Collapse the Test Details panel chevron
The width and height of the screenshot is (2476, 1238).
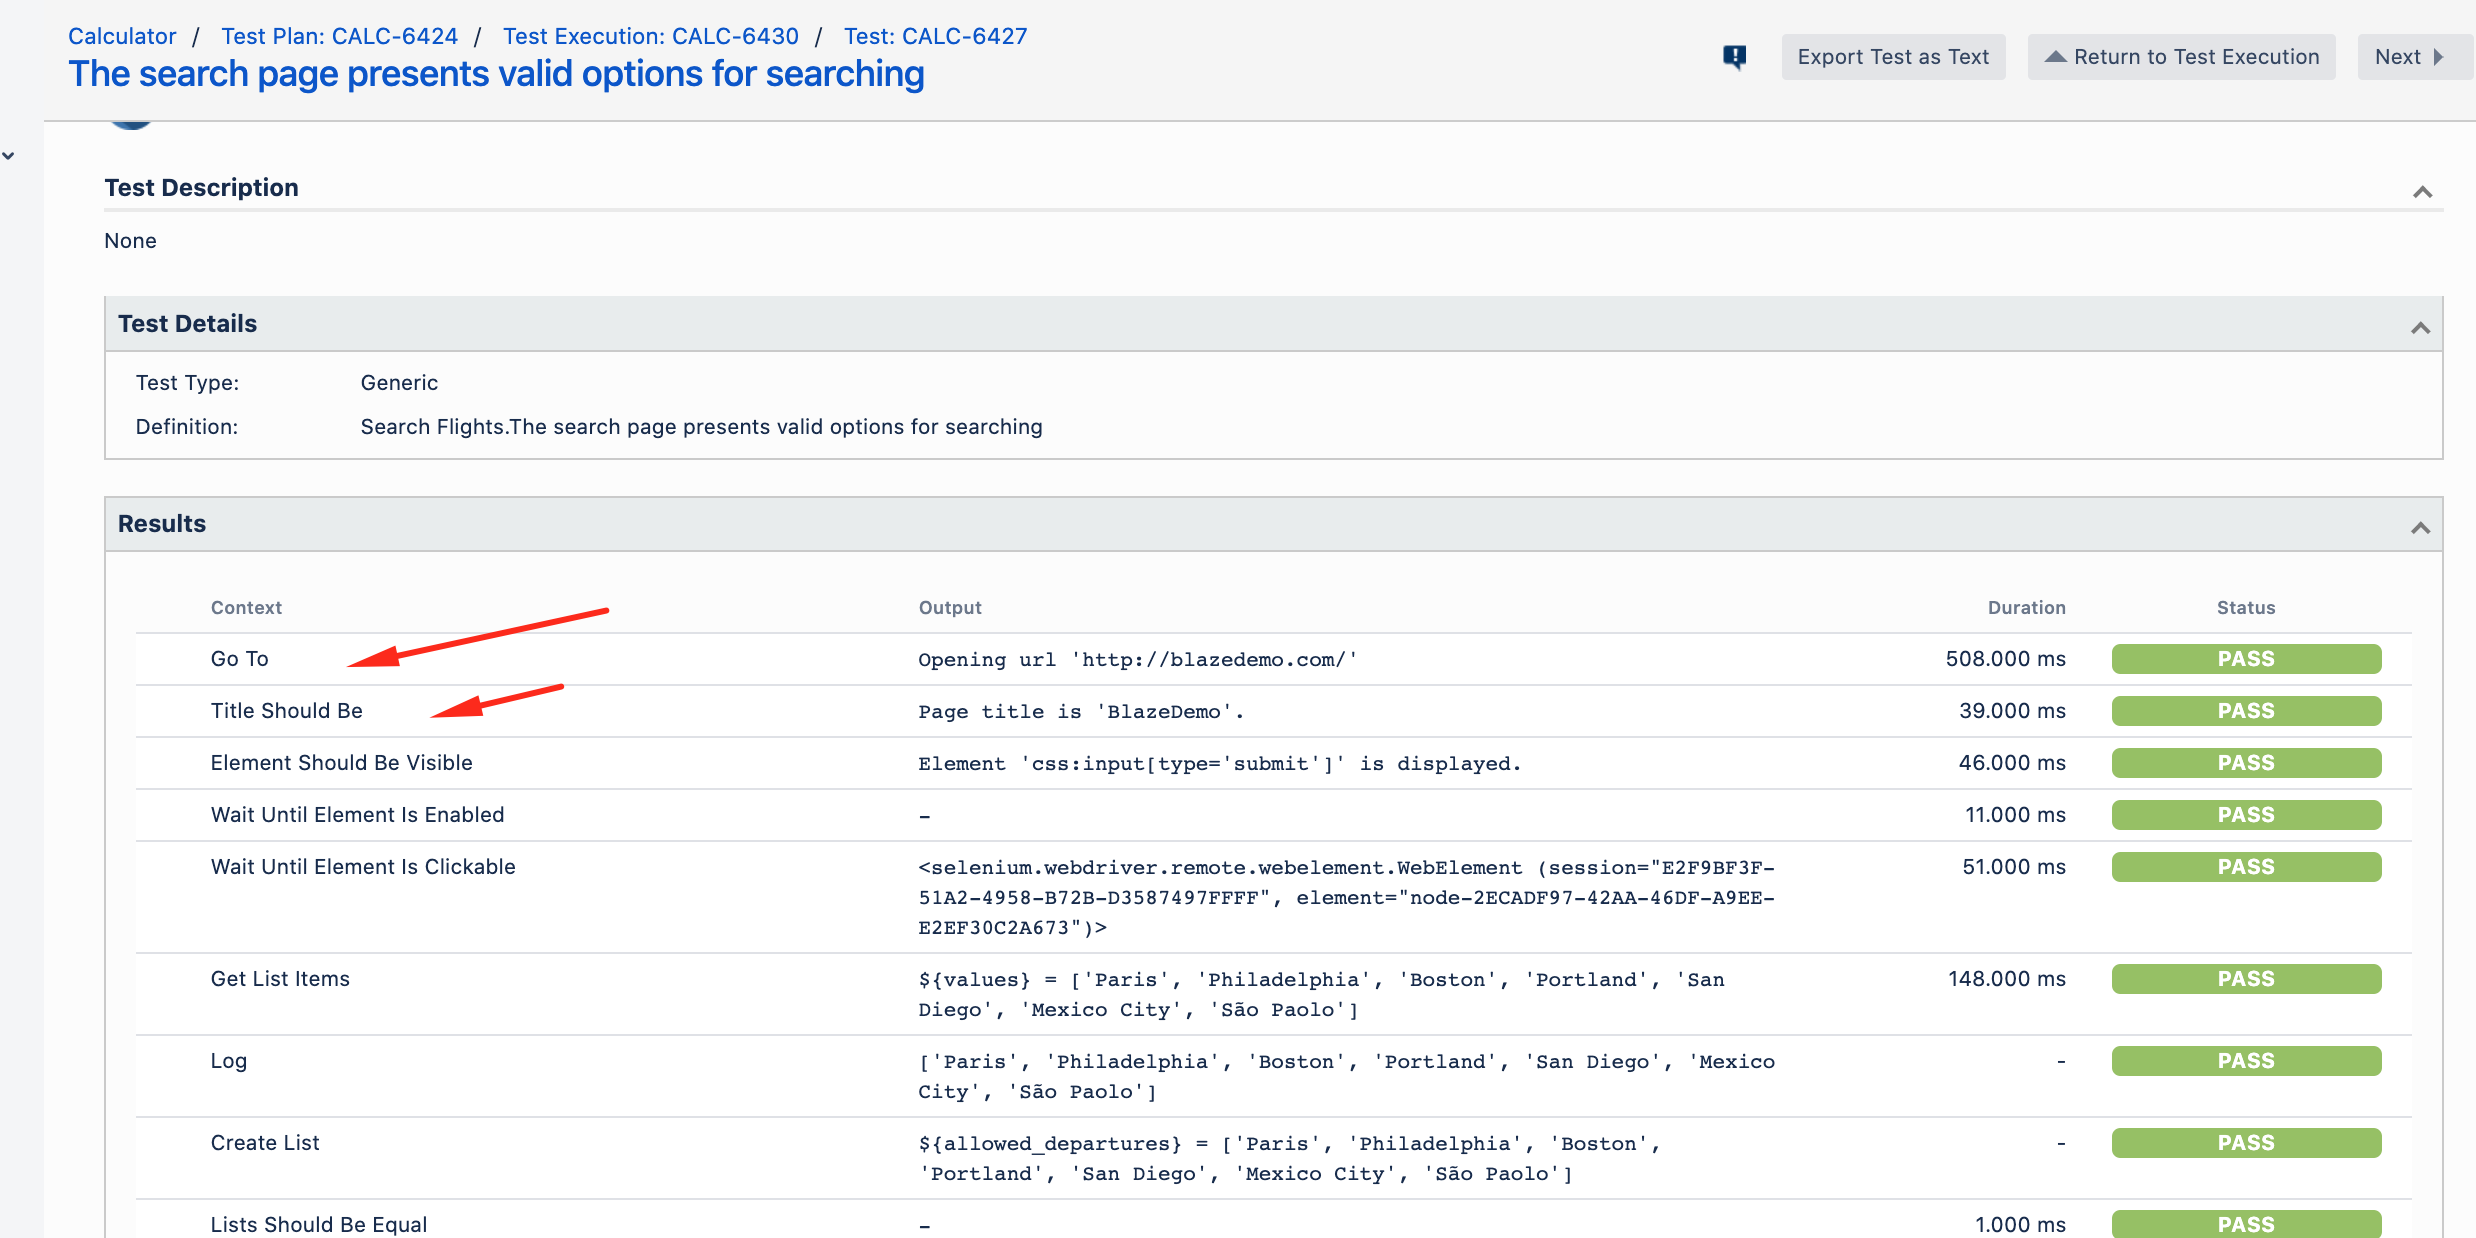pos(2420,328)
